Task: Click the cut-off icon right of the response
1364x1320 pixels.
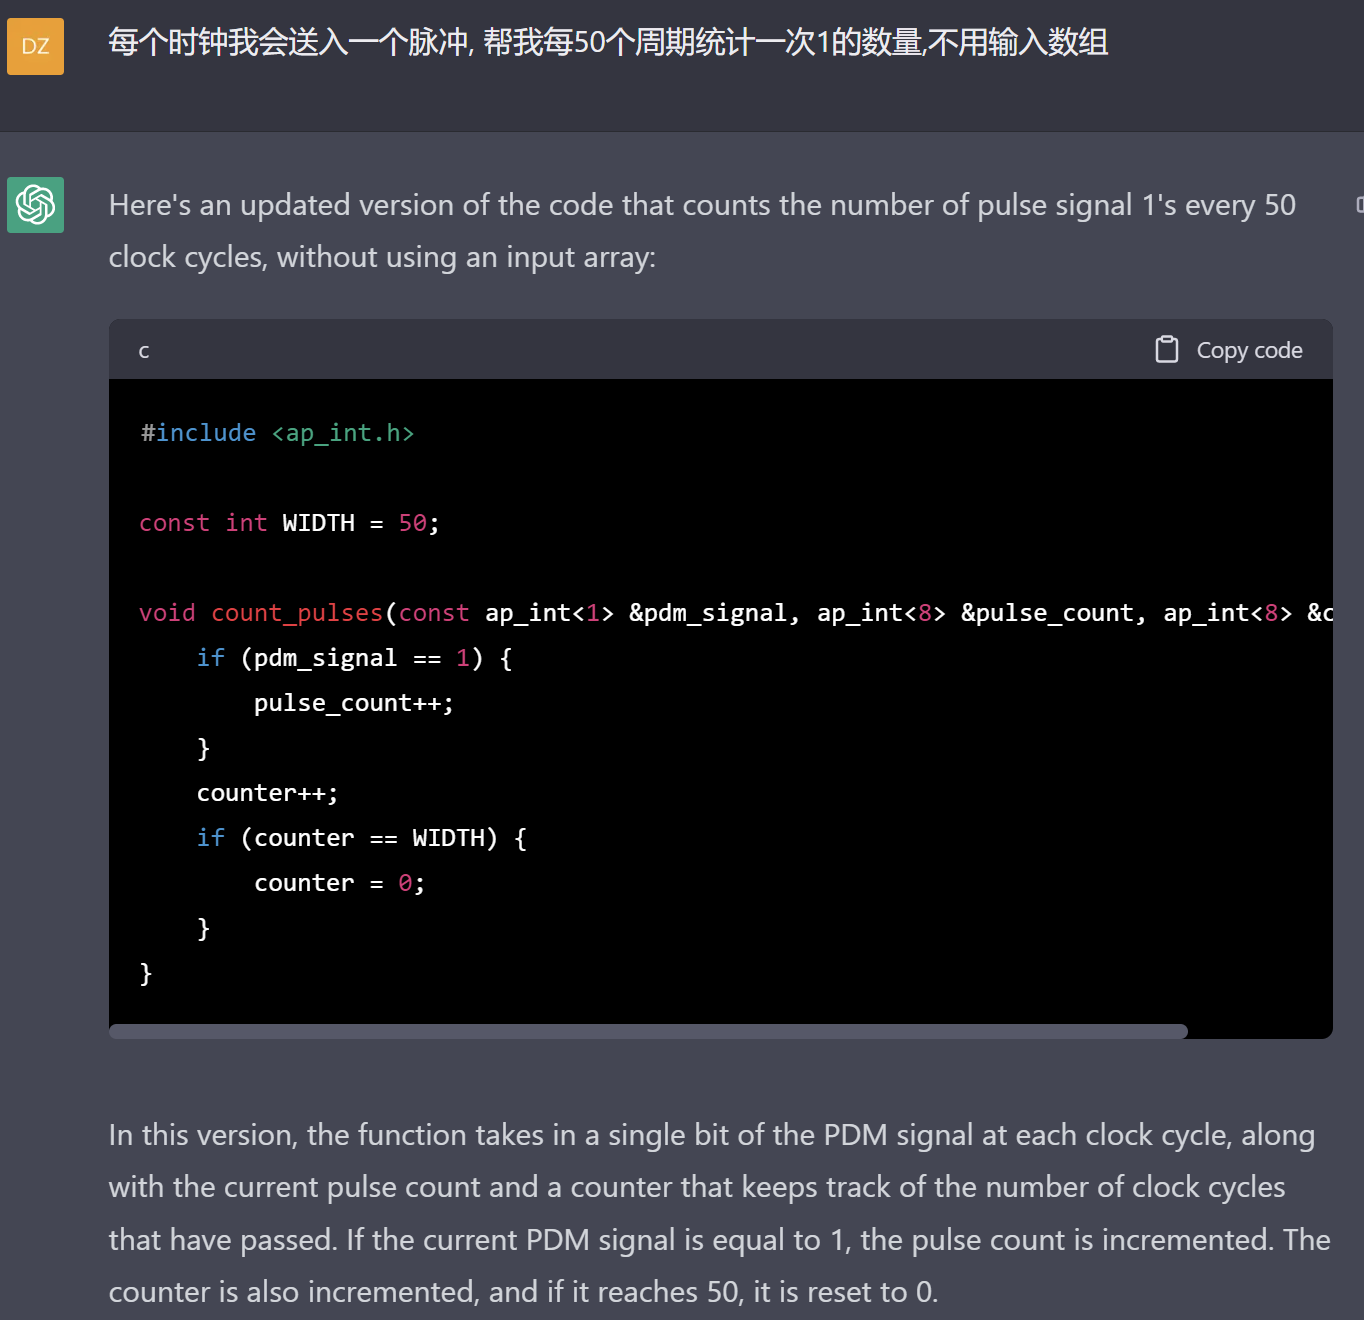Action: (1359, 205)
